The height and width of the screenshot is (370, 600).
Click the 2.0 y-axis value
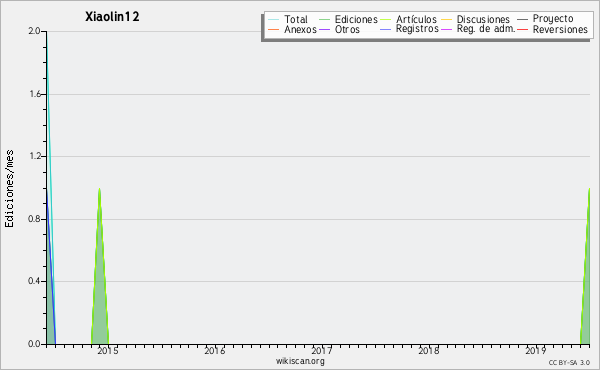click(34, 31)
